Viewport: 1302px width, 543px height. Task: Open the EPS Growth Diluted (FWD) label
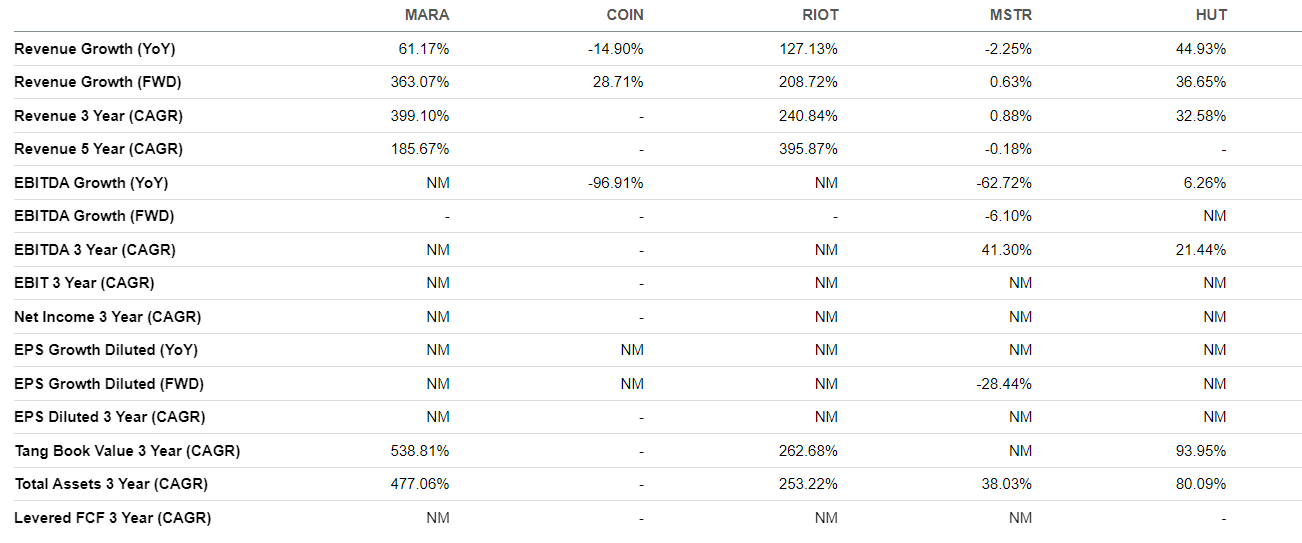coord(109,384)
